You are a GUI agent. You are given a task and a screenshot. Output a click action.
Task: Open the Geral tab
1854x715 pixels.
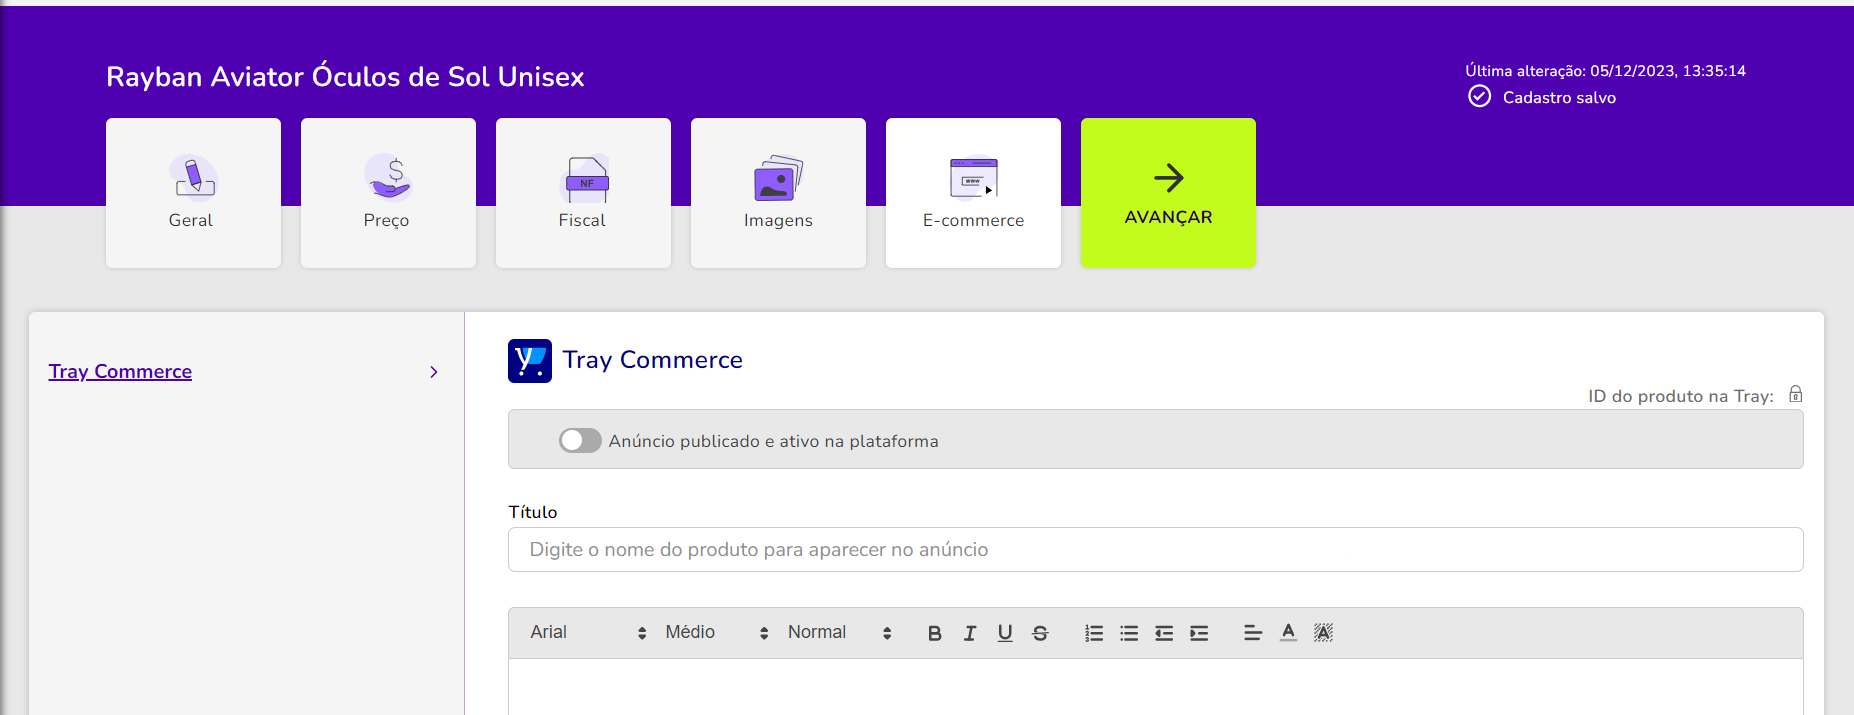[x=193, y=193]
